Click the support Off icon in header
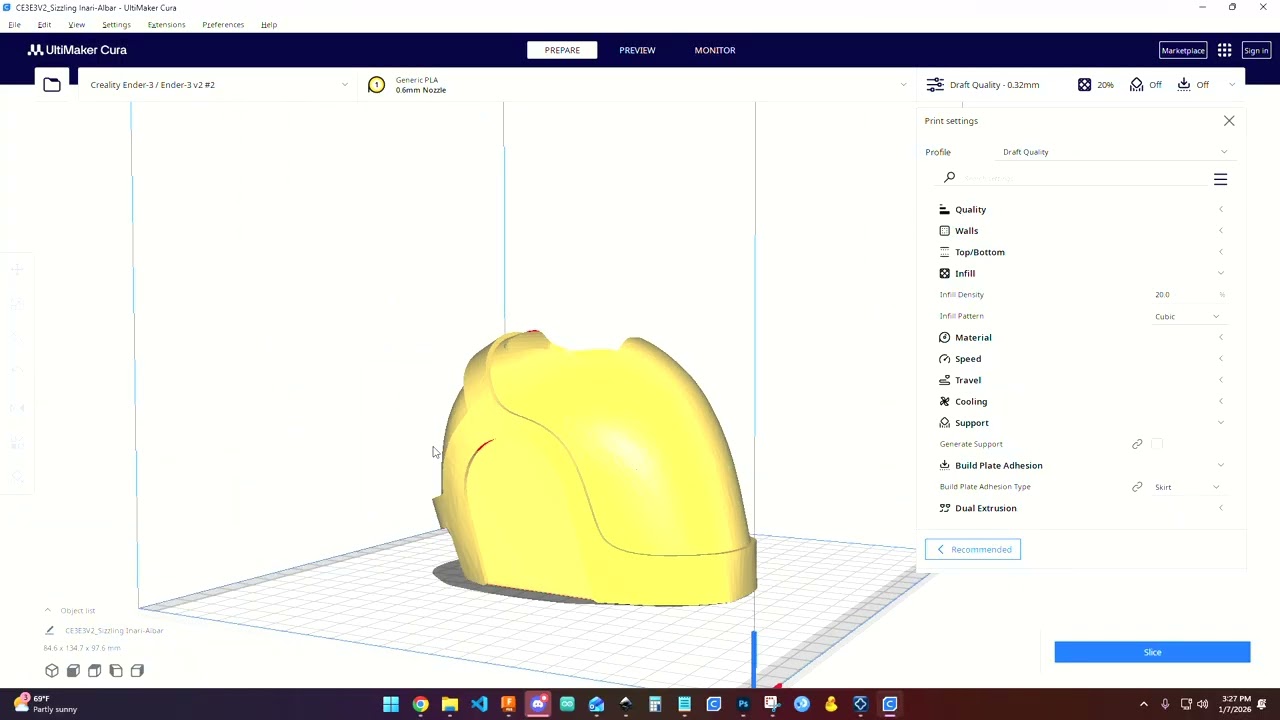The height and width of the screenshot is (720, 1280). (x=1136, y=85)
